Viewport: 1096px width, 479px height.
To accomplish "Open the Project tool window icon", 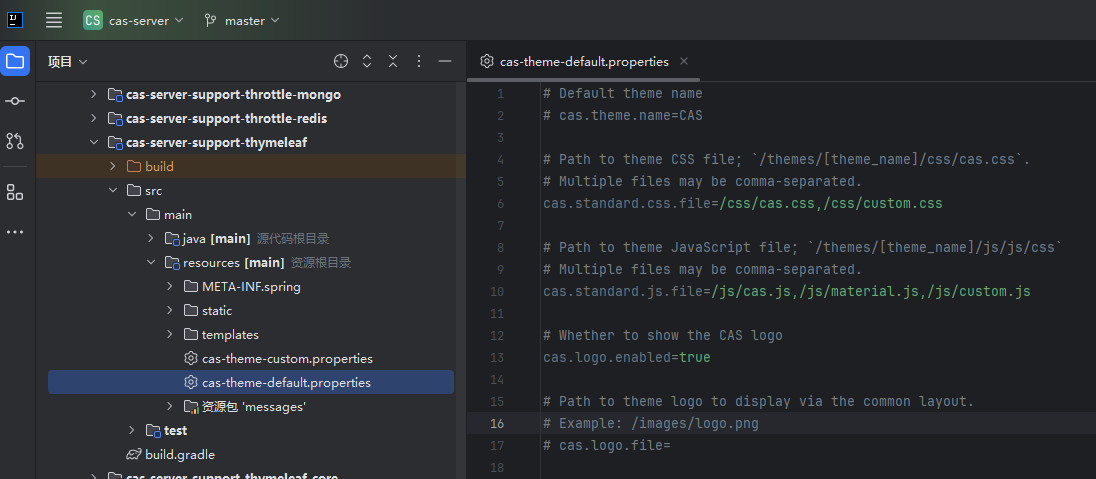I will tap(15, 61).
